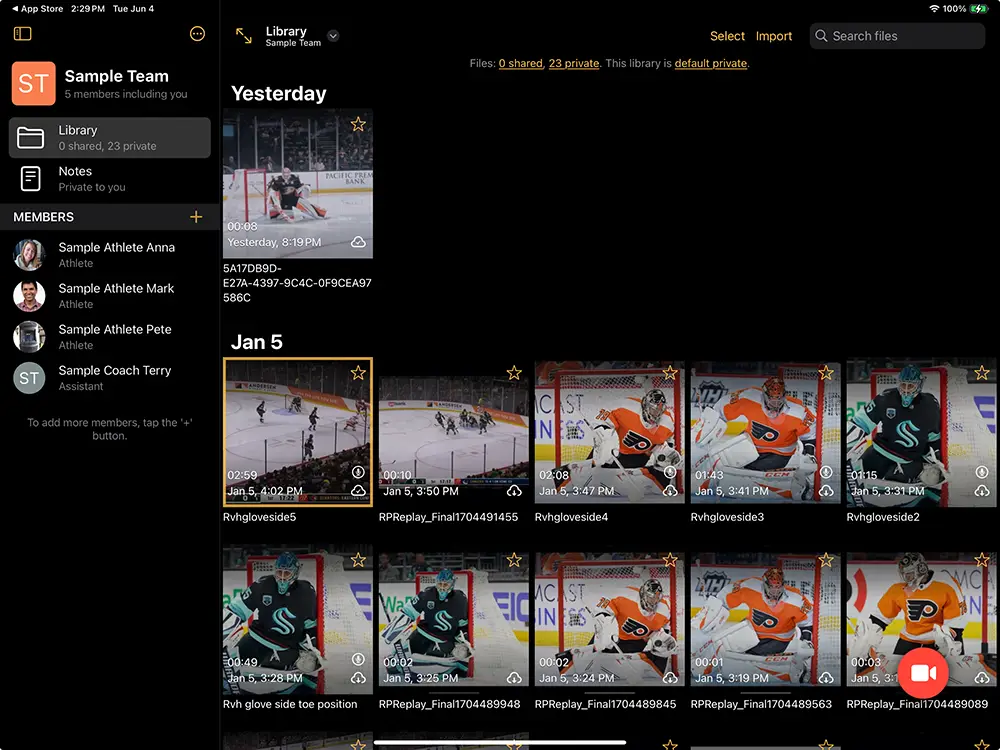Toggle the sidebar panel icon

[22, 34]
